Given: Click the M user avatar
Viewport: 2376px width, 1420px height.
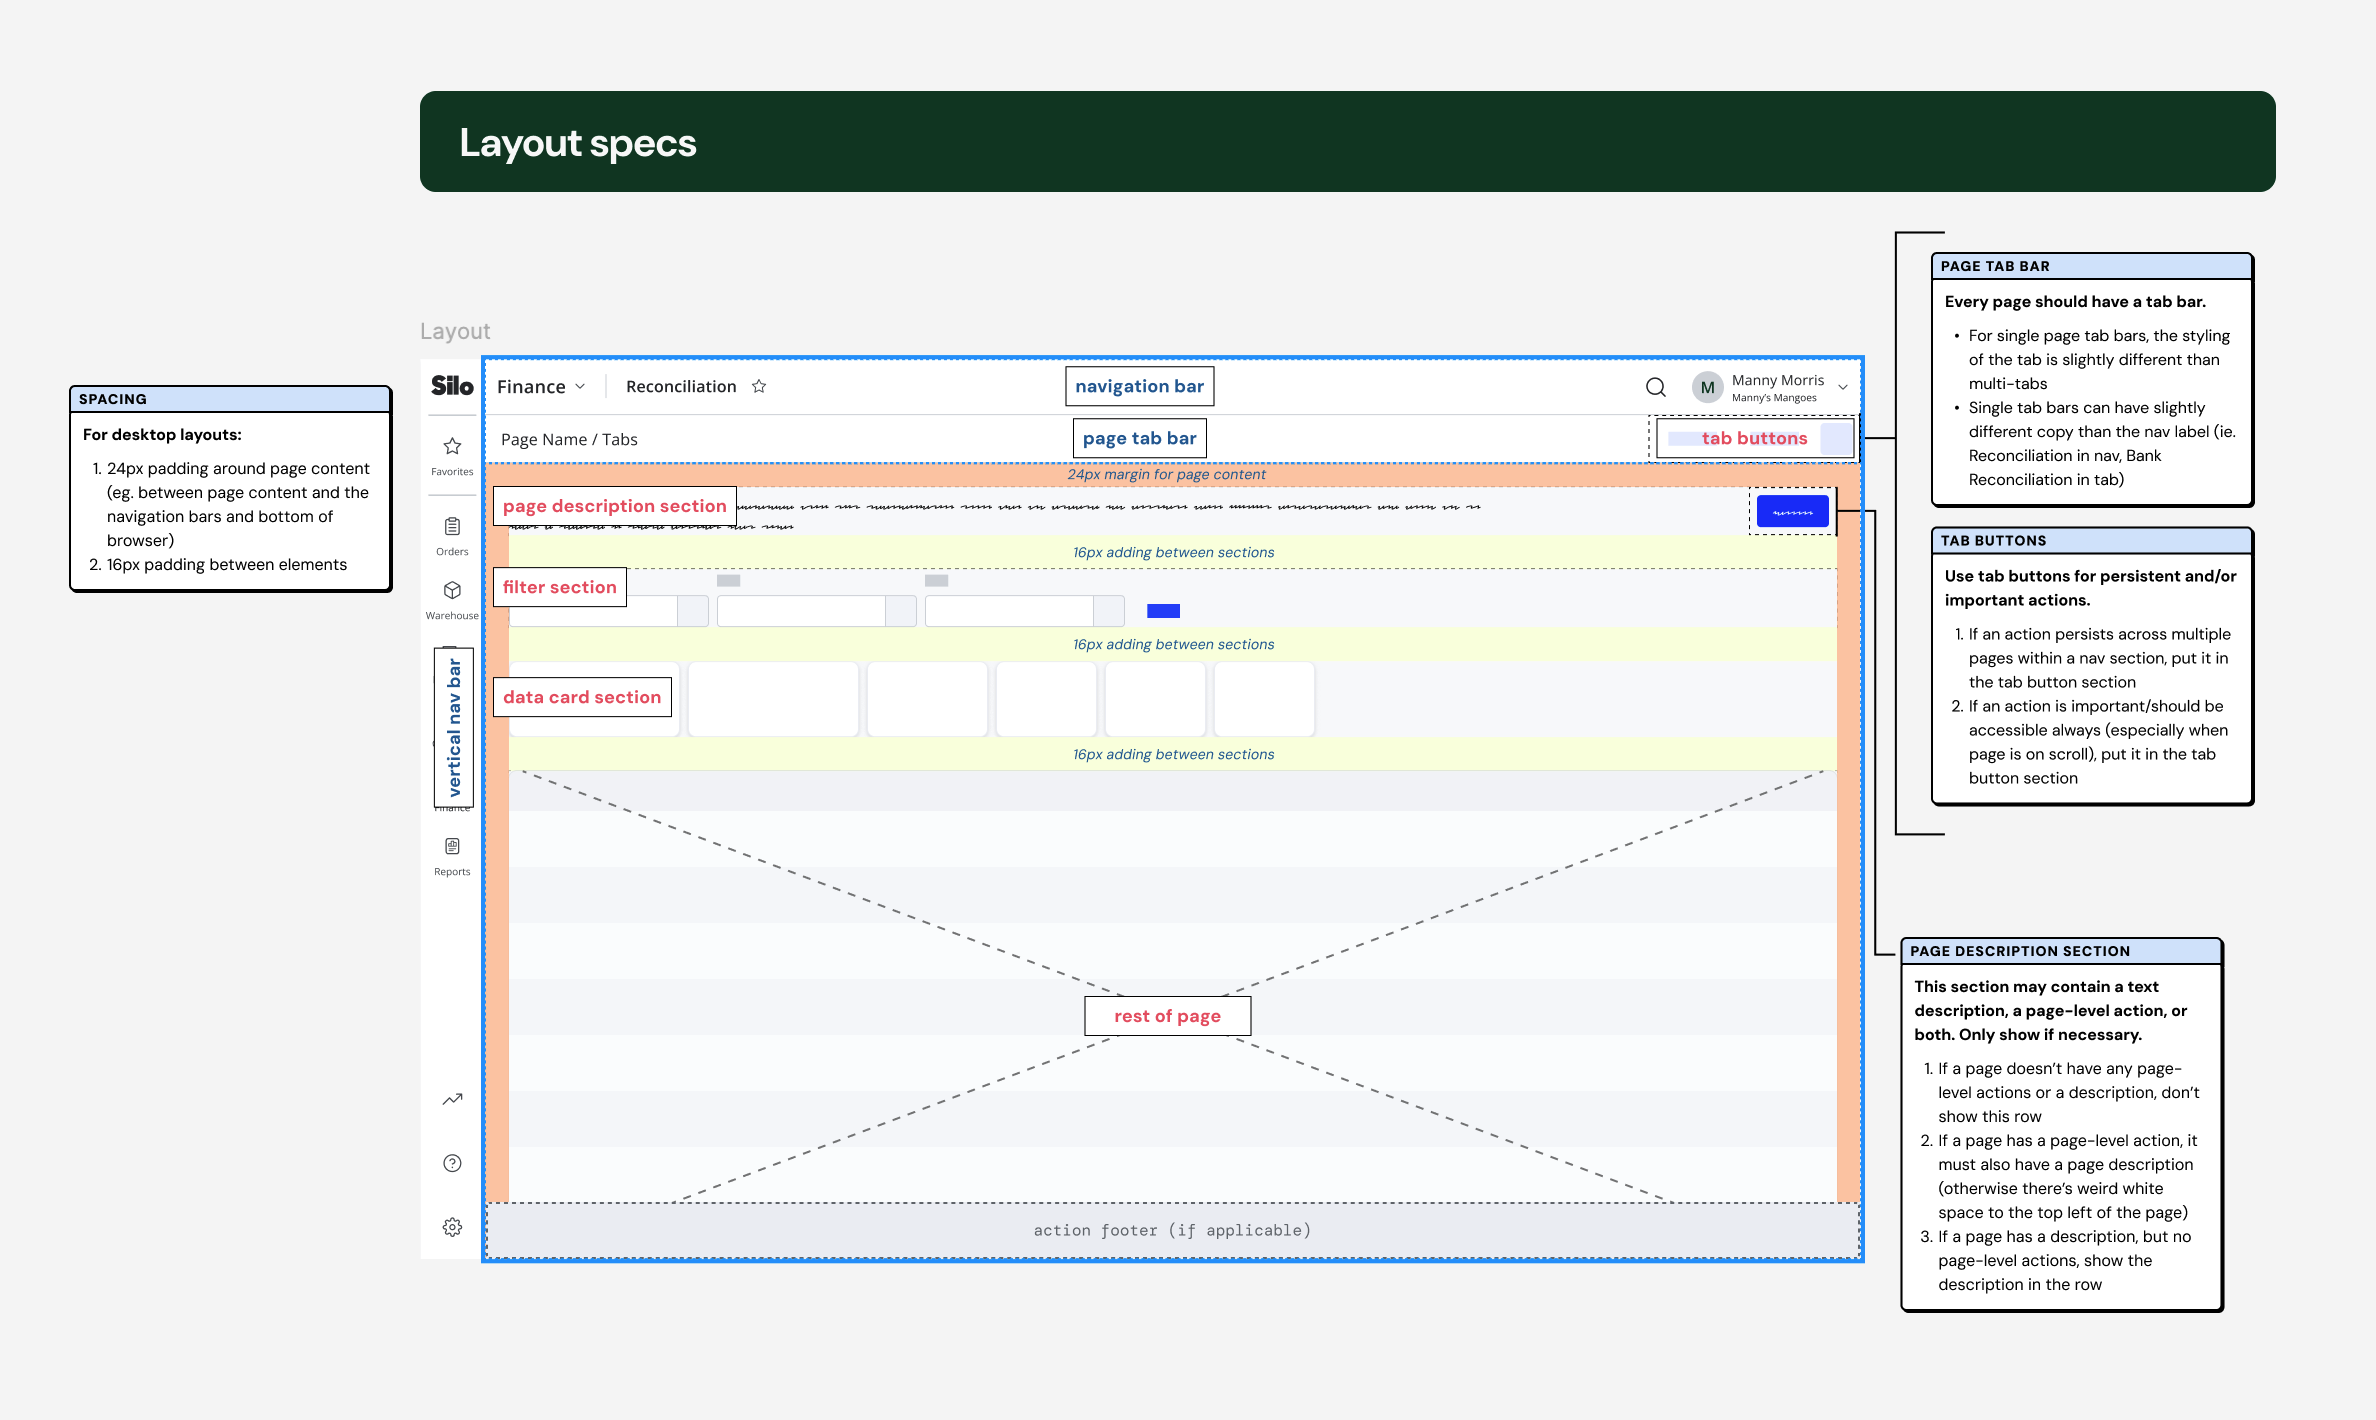Looking at the screenshot, I should click(x=1707, y=387).
